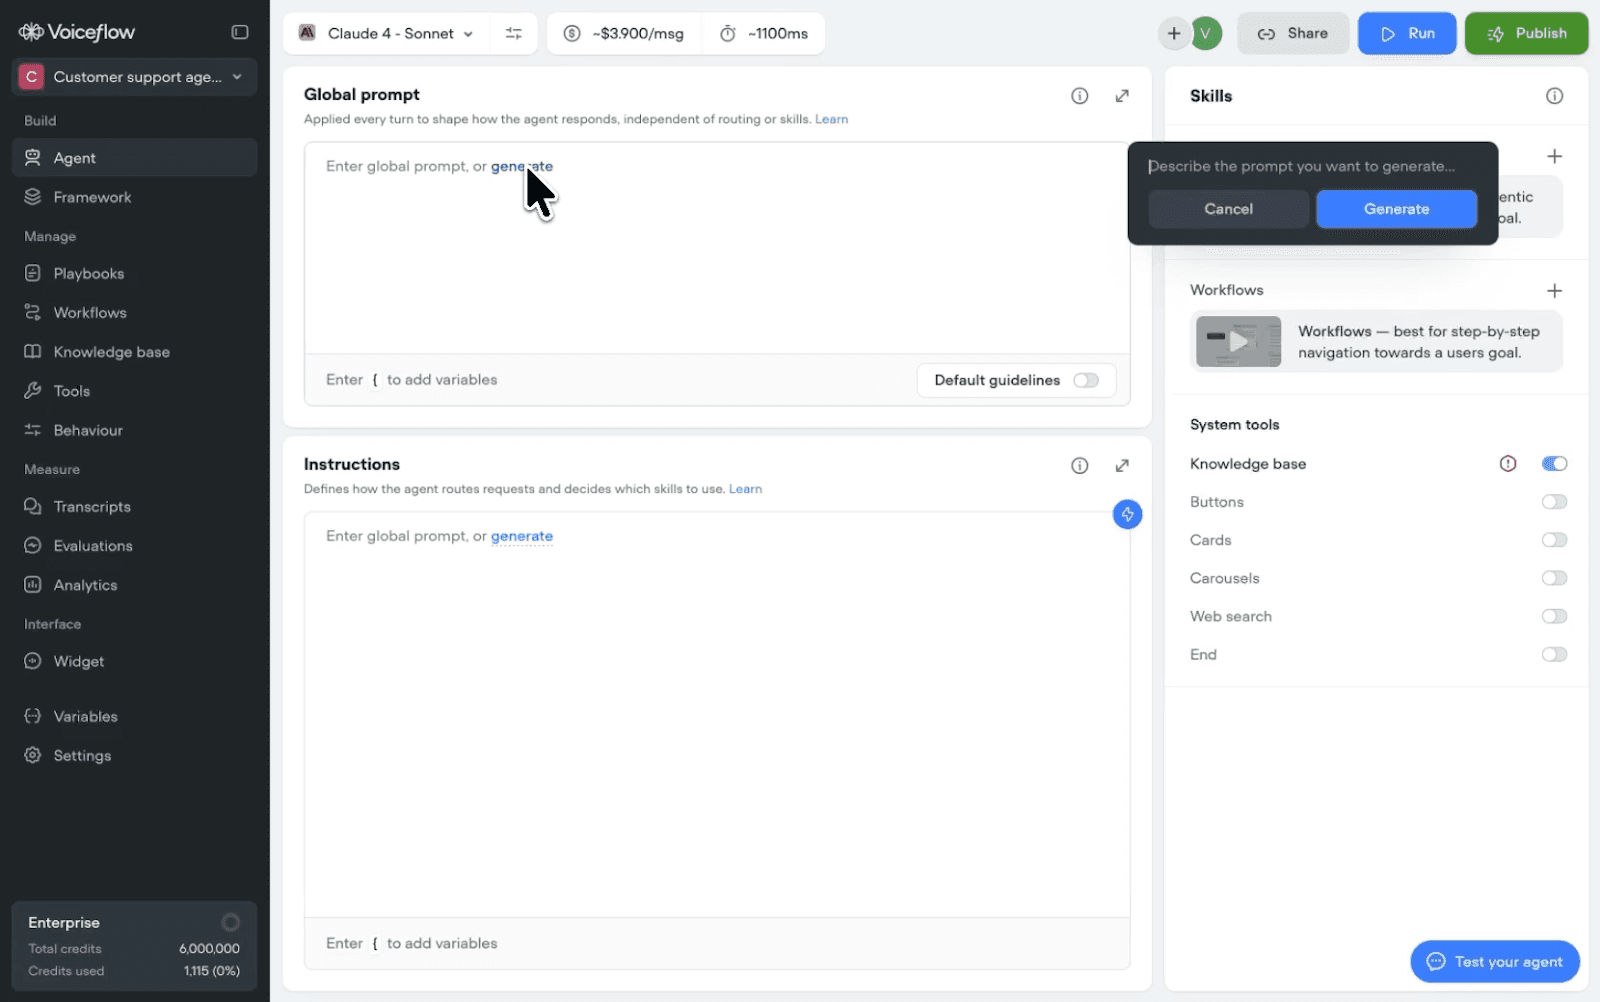
Task: Go to Playbooks
Action: (x=134, y=273)
